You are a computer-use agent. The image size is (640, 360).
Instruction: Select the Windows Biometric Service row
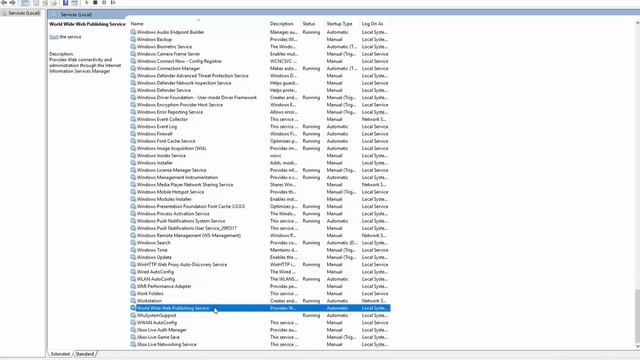(x=260, y=47)
